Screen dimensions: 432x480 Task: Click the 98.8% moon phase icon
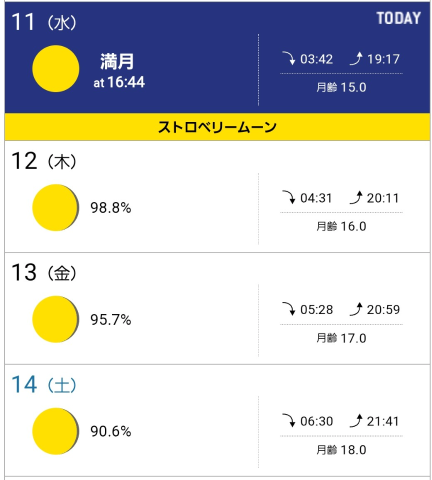[56, 208]
